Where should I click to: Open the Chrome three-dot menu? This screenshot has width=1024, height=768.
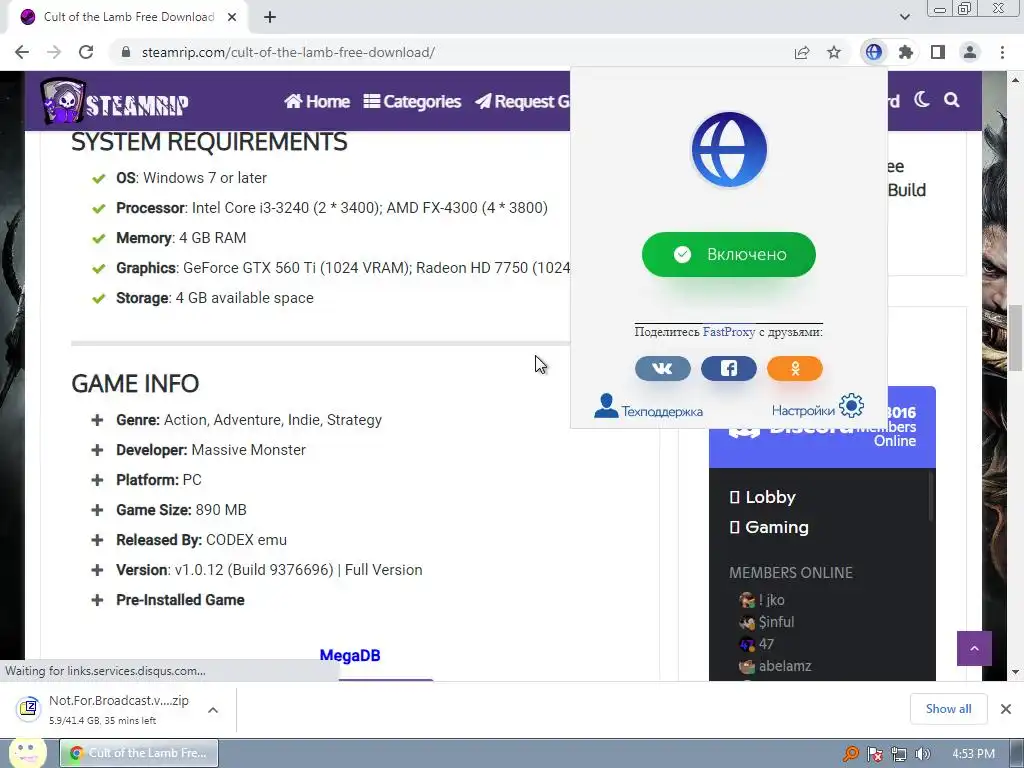[x=1002, y=52]
